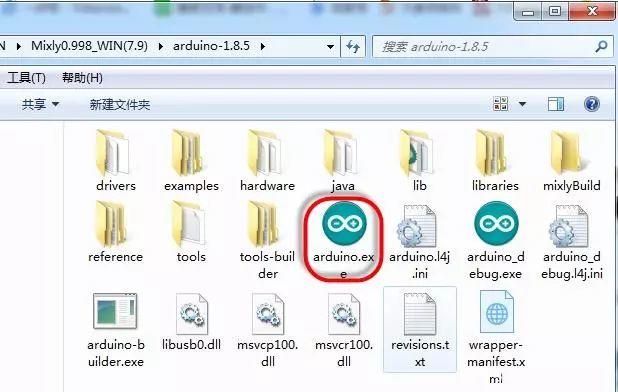This screenshot has height=392, width=618.
Task: Open the 工具(T) menu
Action: tap(26, 78)
